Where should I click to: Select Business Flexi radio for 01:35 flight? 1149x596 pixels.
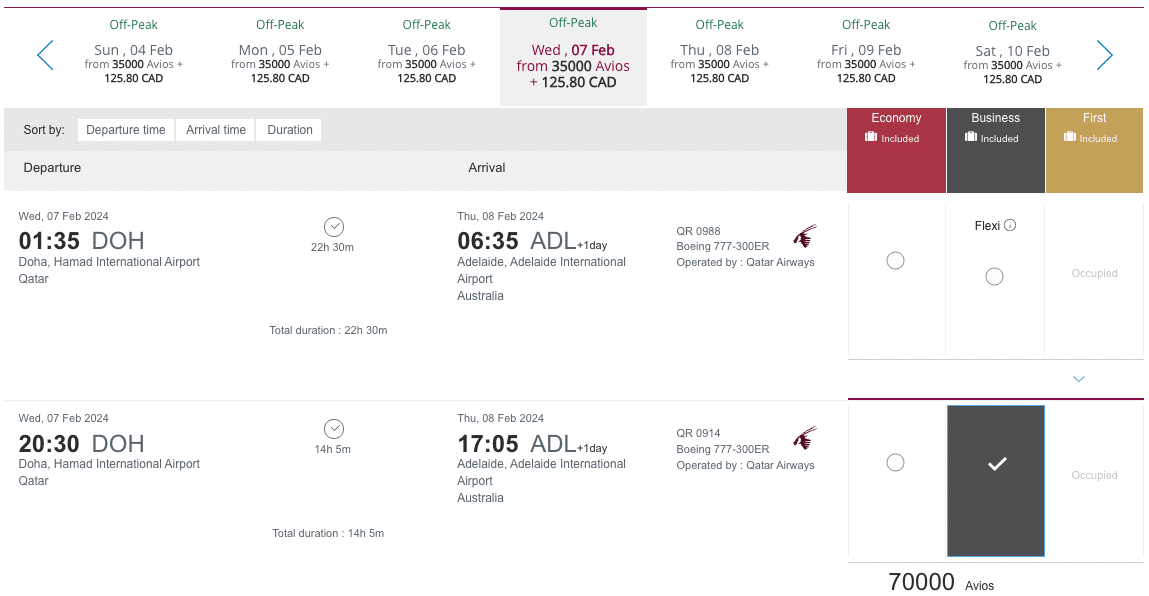point(994,277)
